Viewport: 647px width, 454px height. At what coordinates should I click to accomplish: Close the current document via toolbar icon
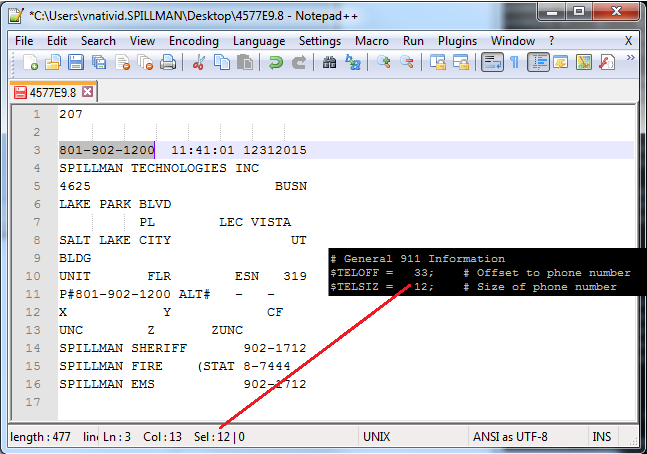pos(123,63)
